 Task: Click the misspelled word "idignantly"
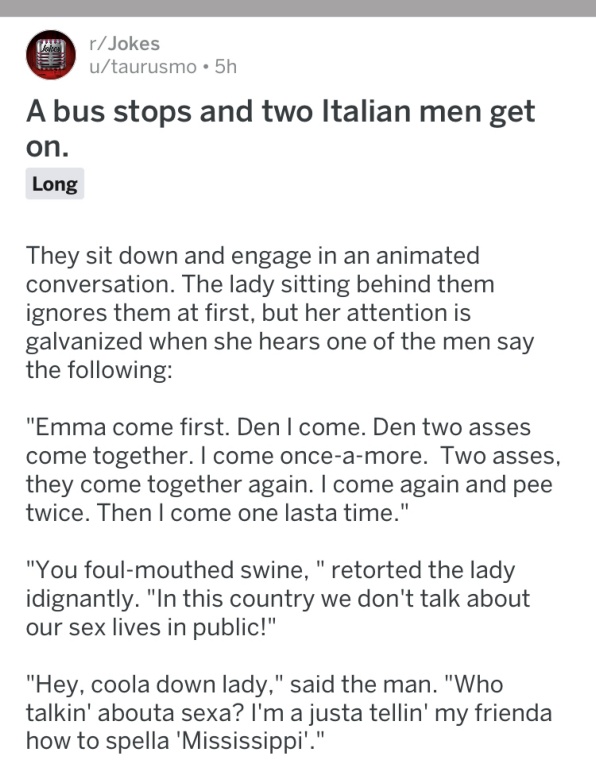click(x=79, y=599)
